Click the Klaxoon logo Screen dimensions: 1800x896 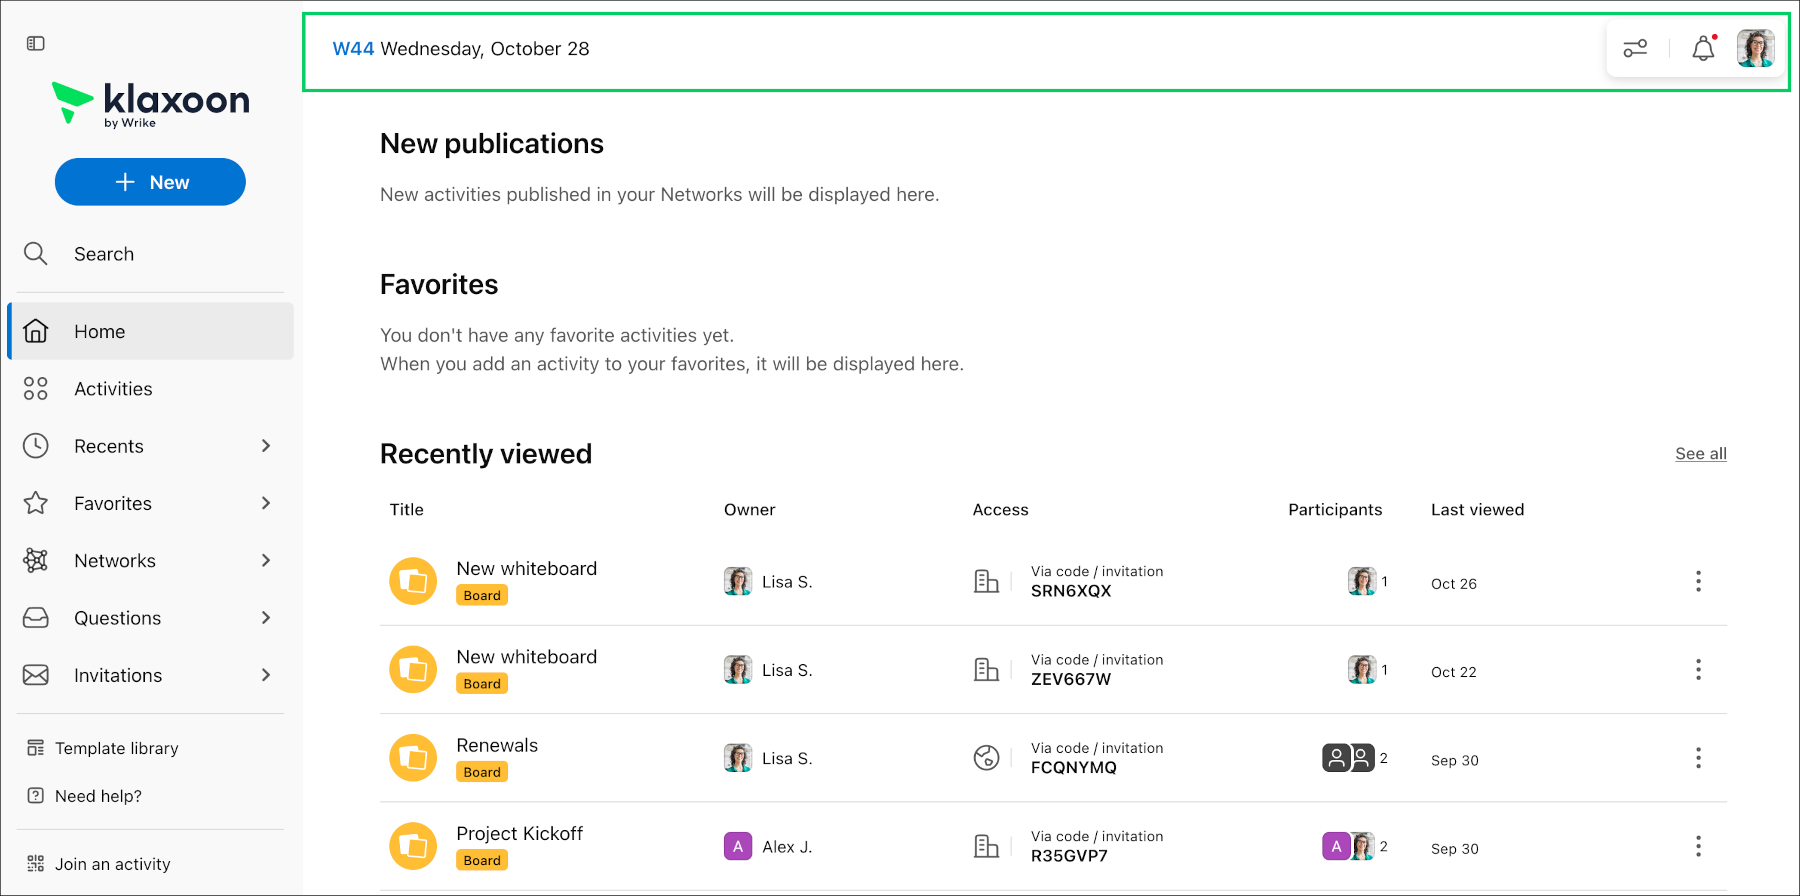point(151,103)
